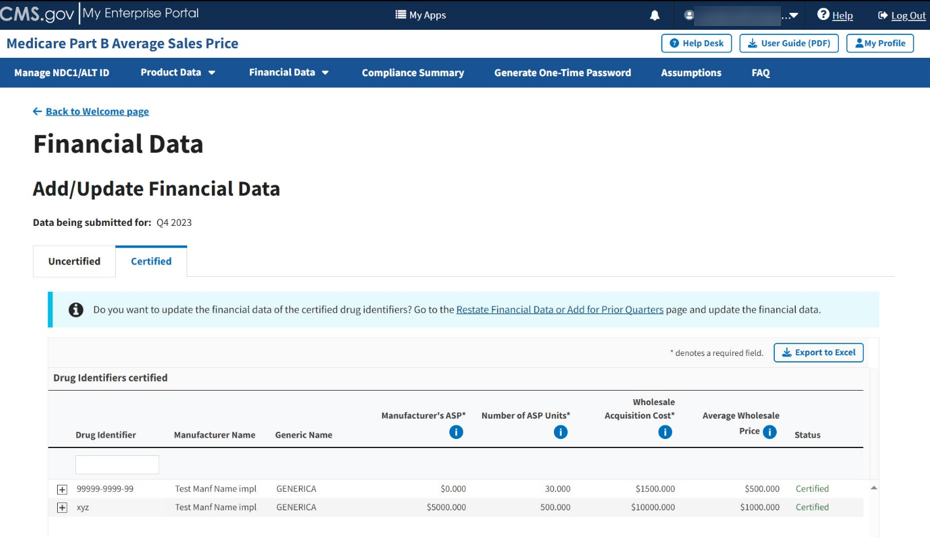Click the notification bell icon

click(x=655, y=15)
